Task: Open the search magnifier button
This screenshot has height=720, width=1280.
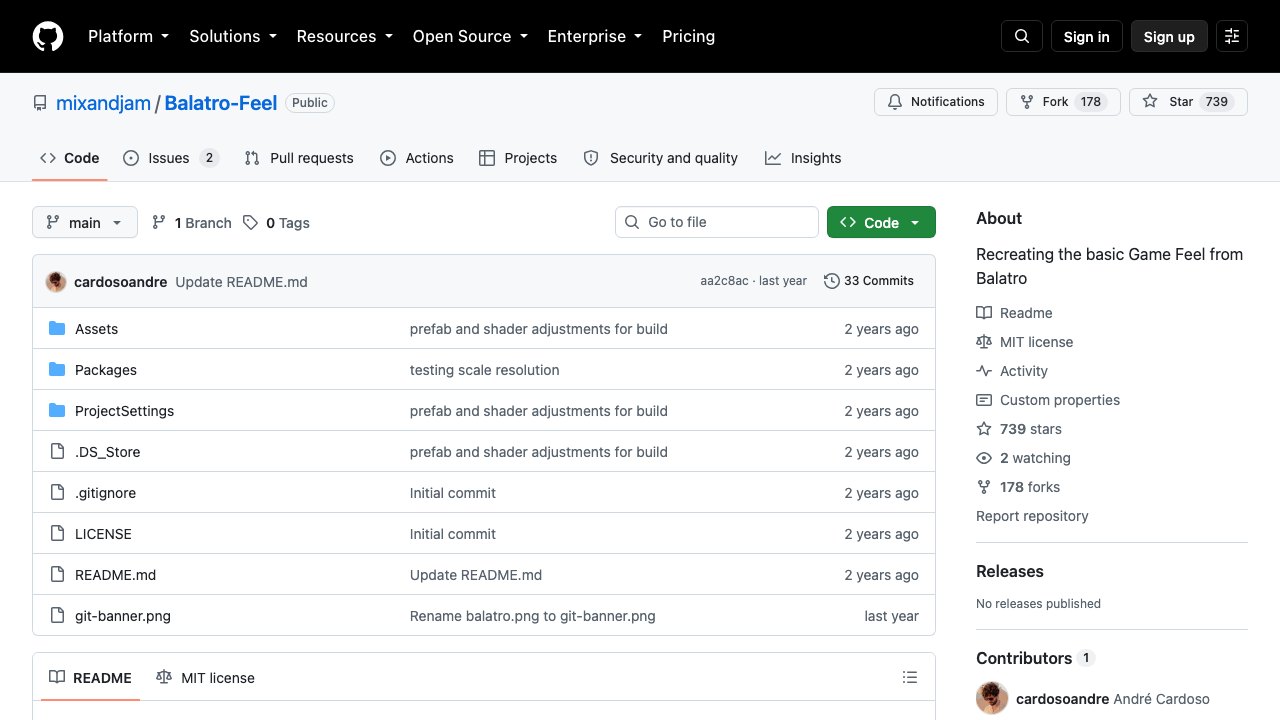Action: [1022, 36]
